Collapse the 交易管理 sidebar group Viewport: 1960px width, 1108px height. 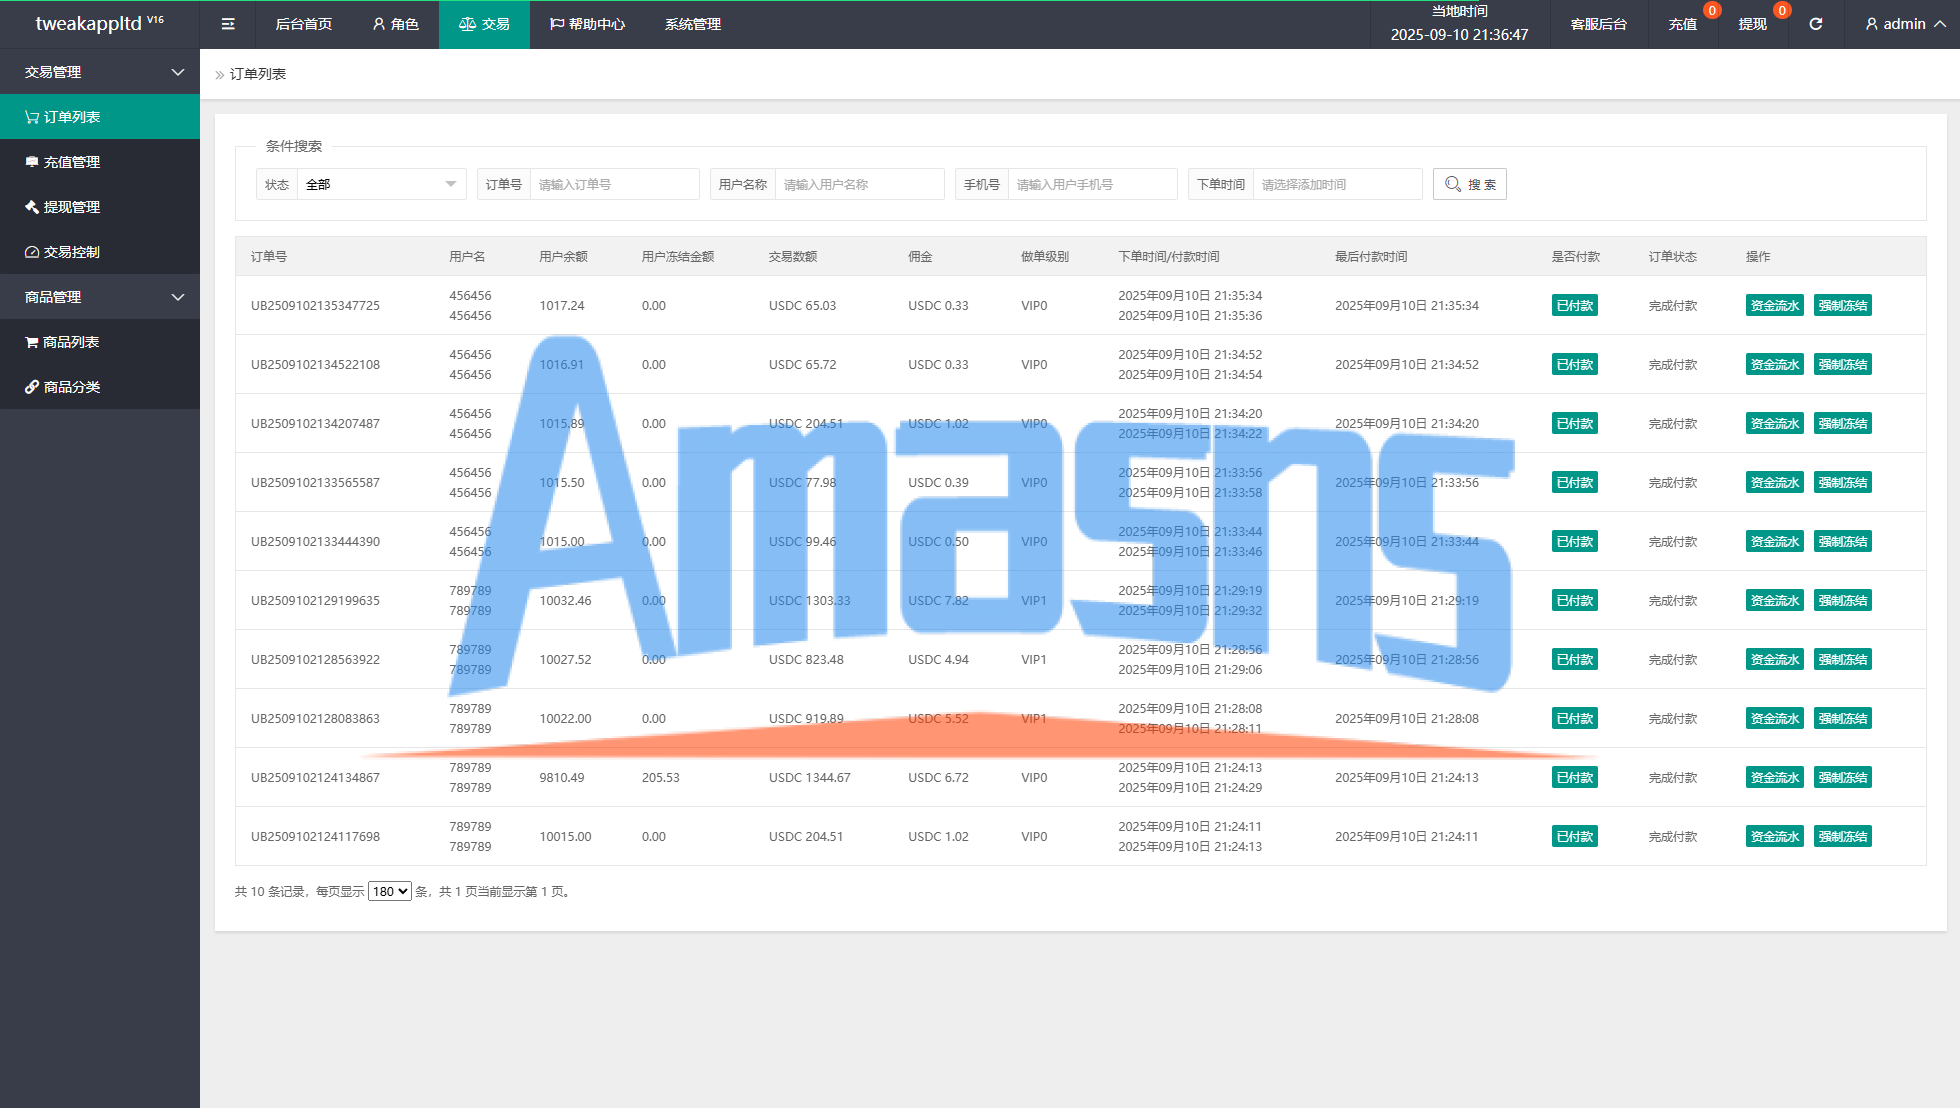(178, 72)
